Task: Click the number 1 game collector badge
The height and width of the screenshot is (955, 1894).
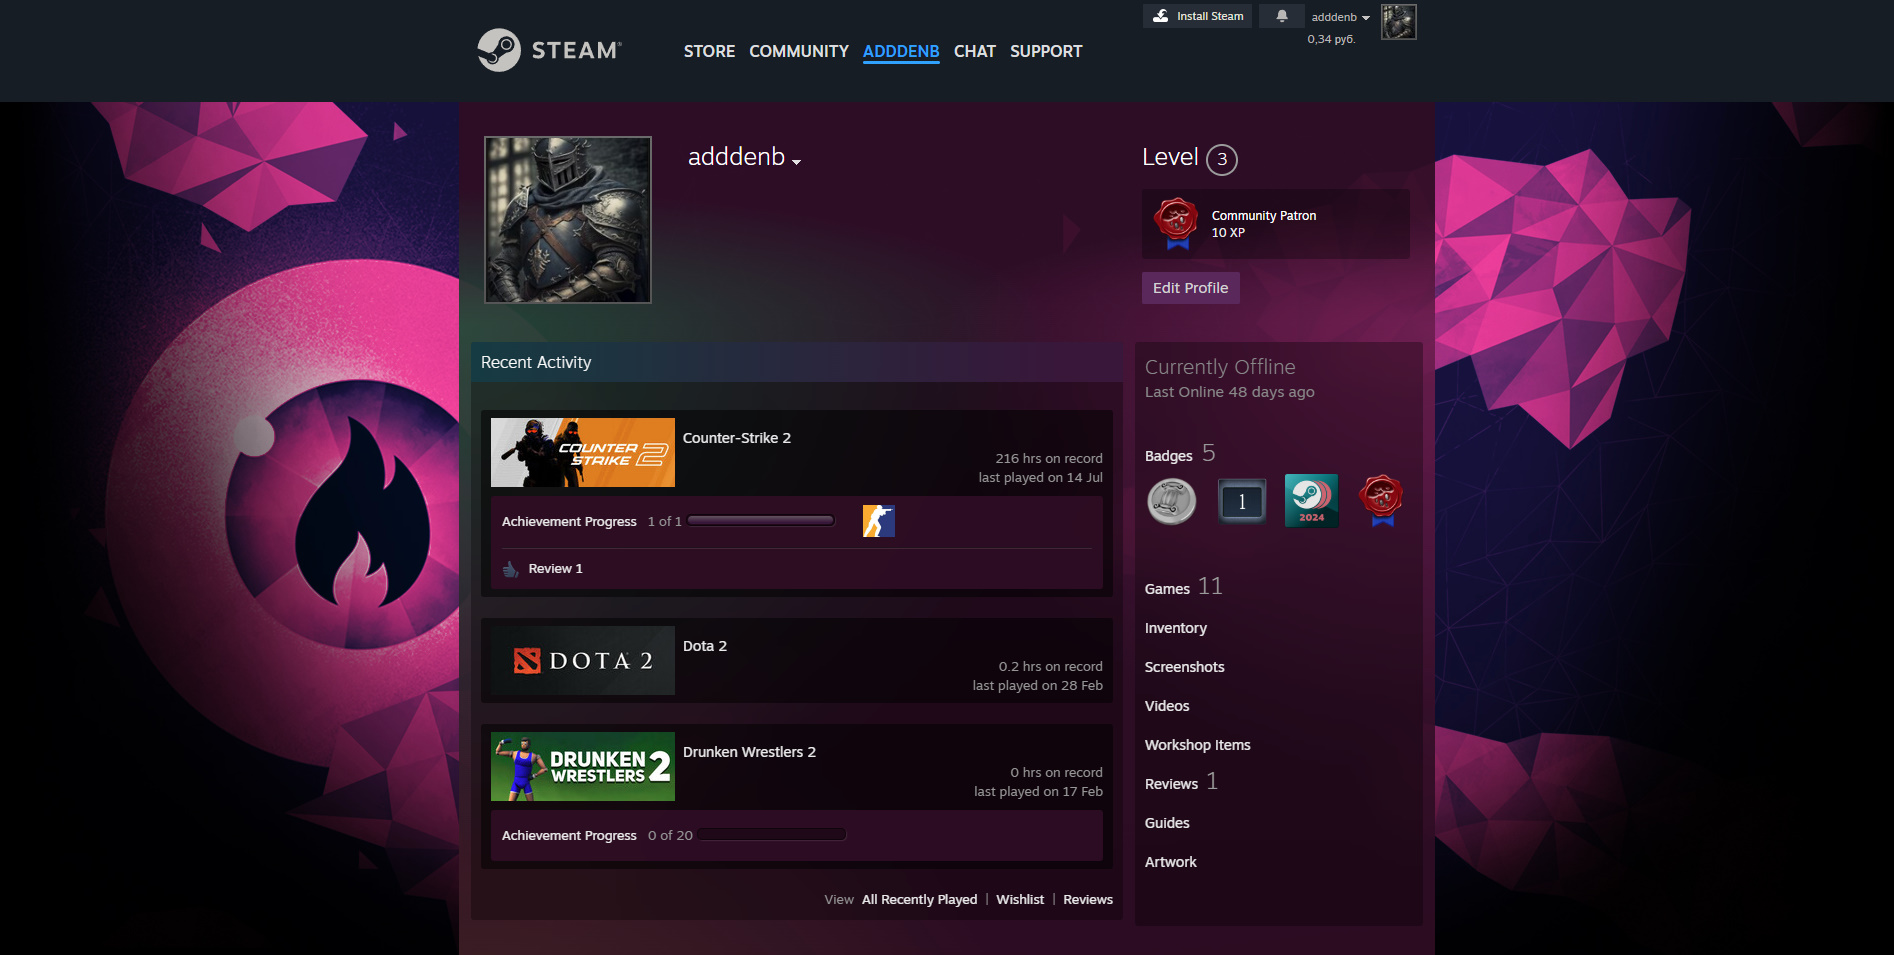Action: (1241, 501)
